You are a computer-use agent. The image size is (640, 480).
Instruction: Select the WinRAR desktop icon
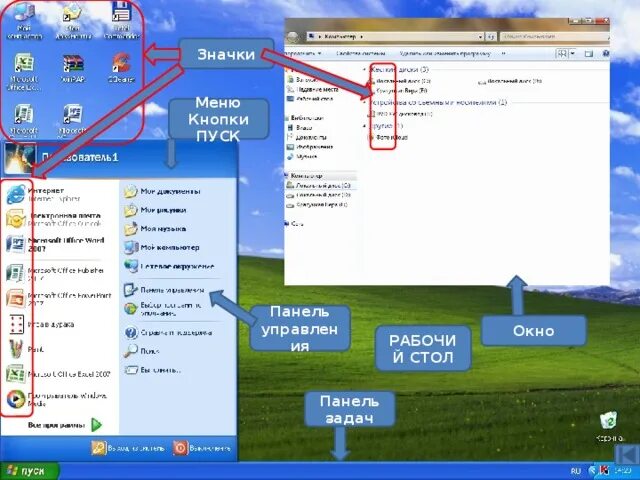click(x=73, y=69)
